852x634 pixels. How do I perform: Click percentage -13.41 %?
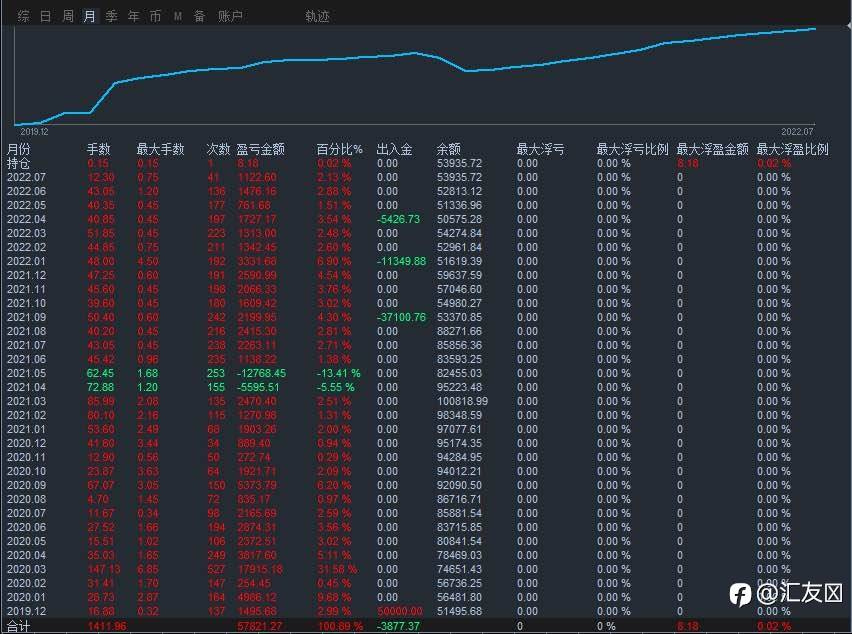point(339,373)
